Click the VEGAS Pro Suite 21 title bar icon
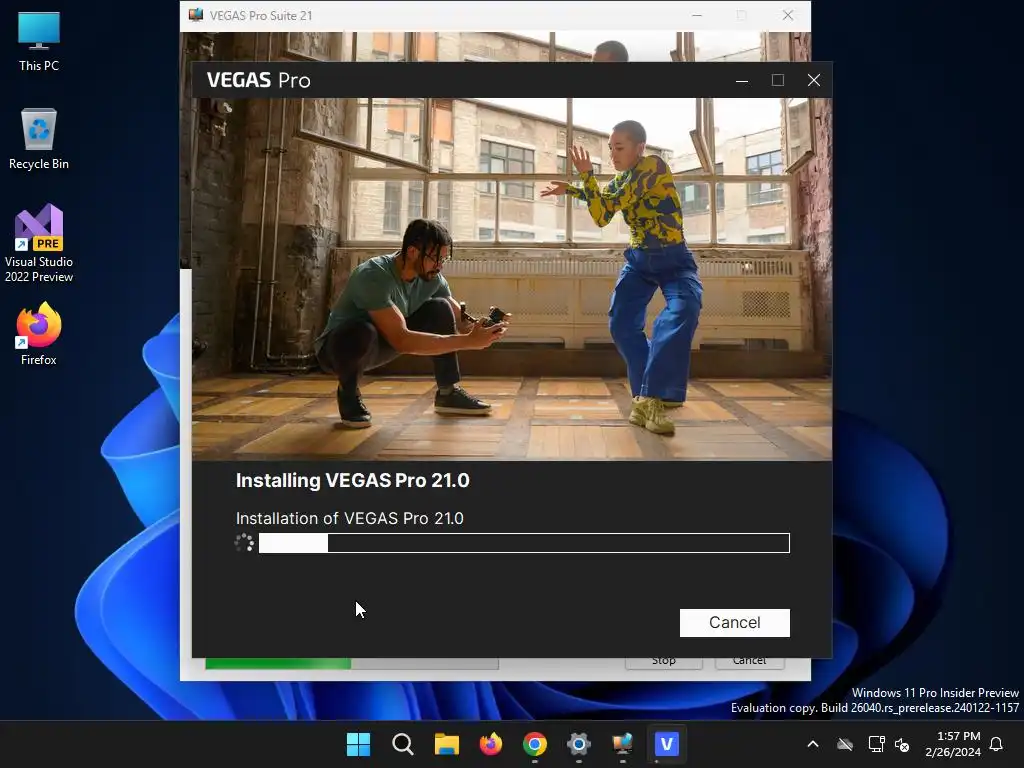Viewport: 1024px width, 768px height. (195, 15)
